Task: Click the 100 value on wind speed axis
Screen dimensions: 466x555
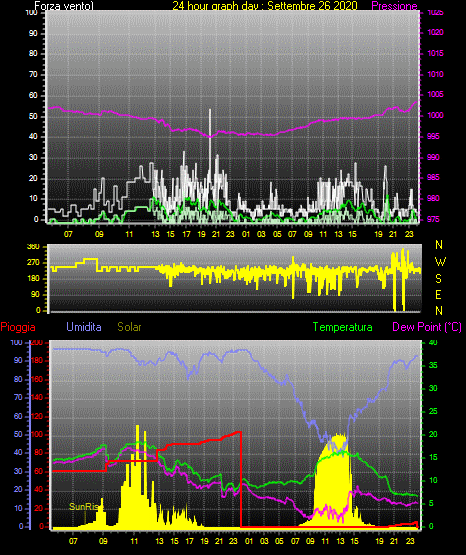Action: click(31, 13)
